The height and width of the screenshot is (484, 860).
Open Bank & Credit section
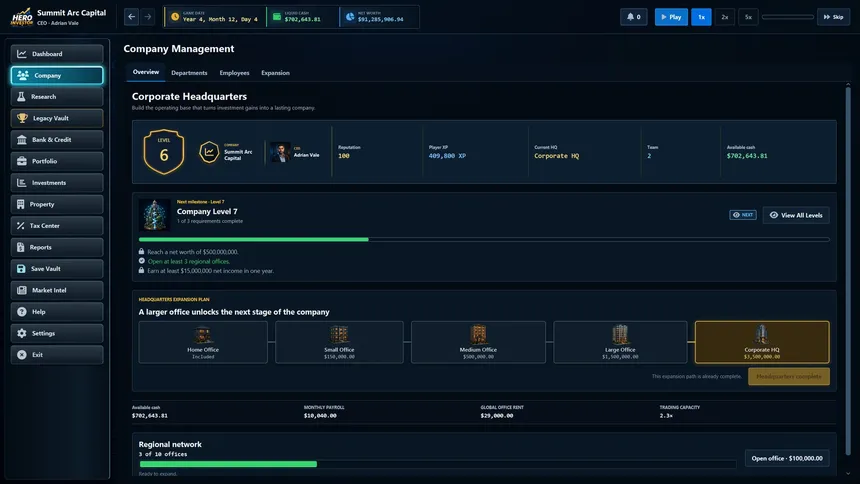[56, 139]
